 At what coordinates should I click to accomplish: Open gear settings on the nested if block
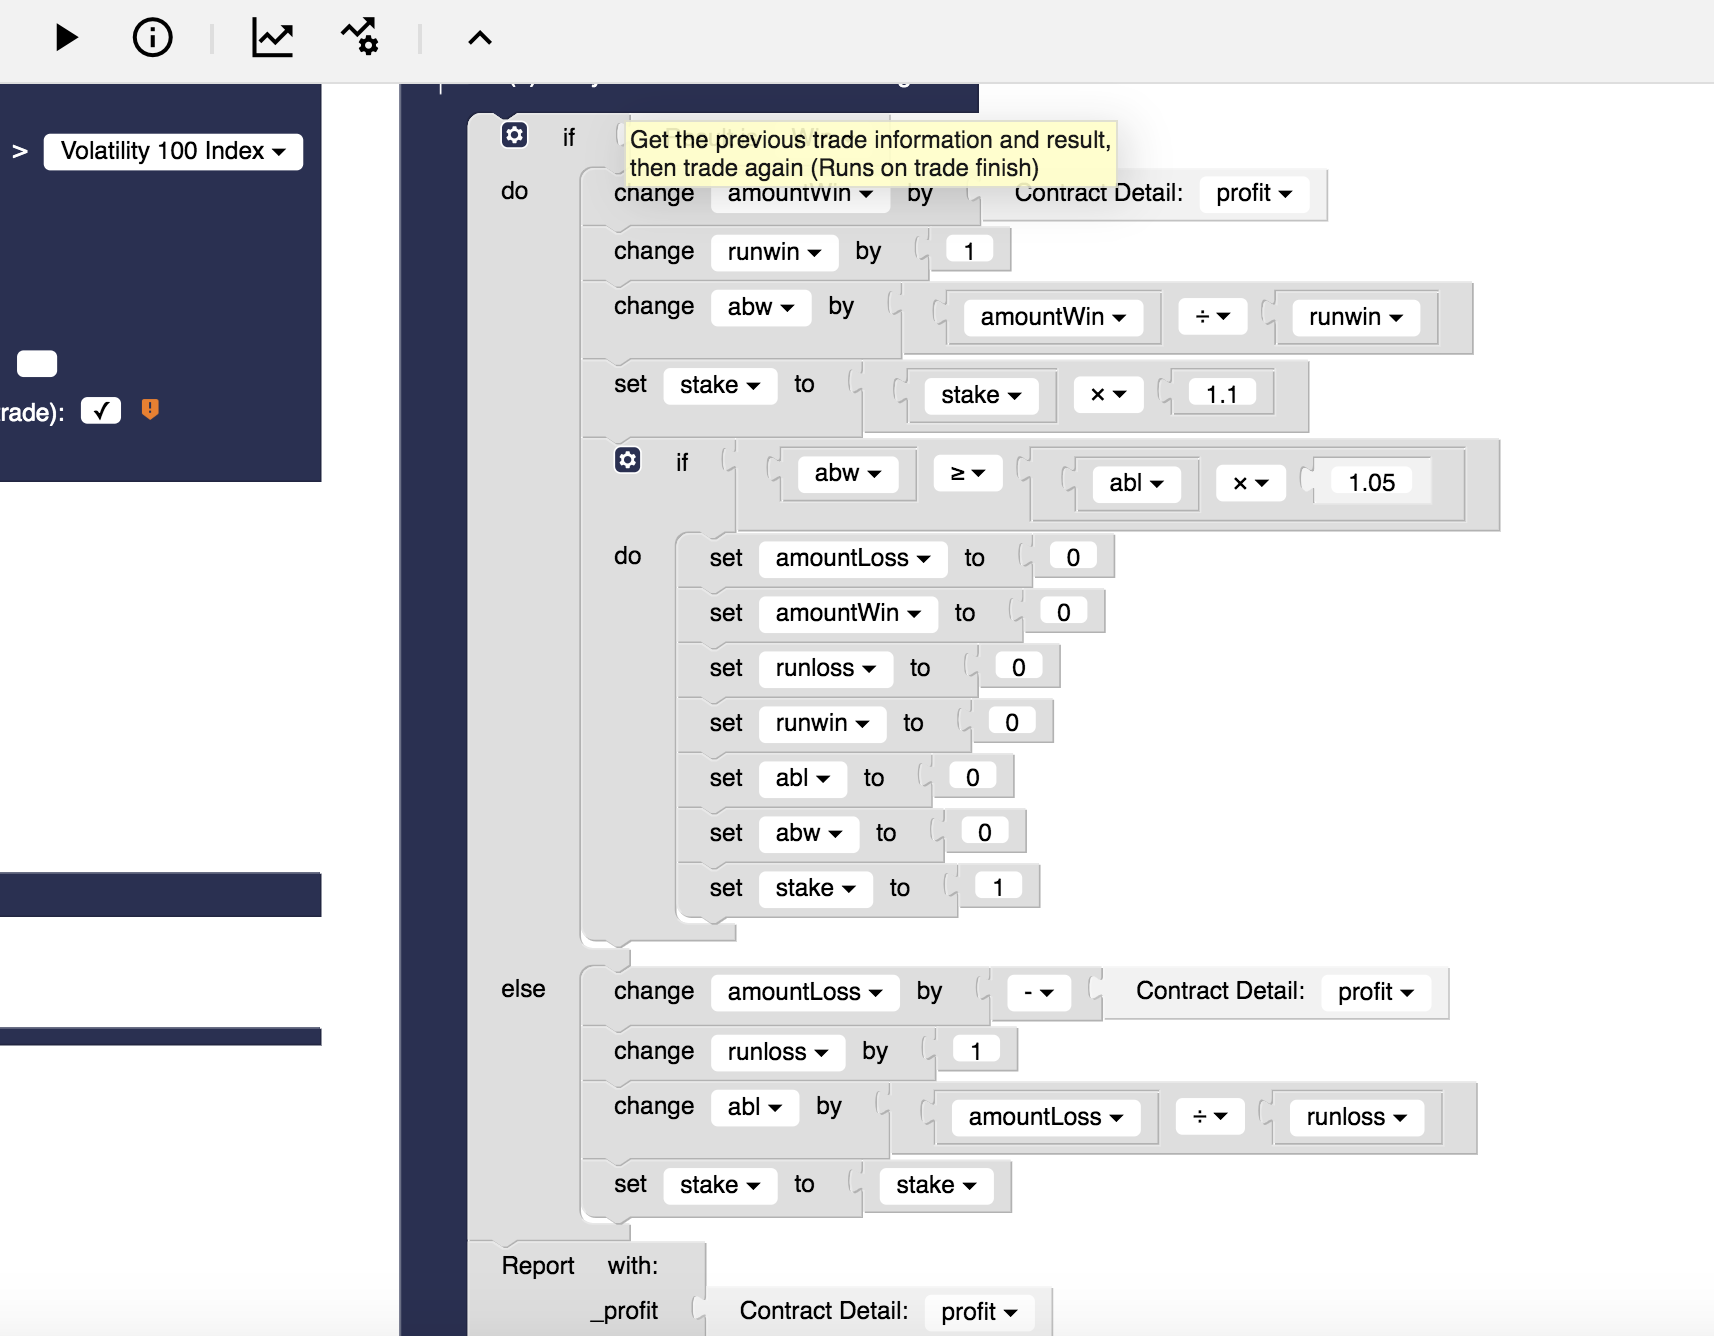627,460
